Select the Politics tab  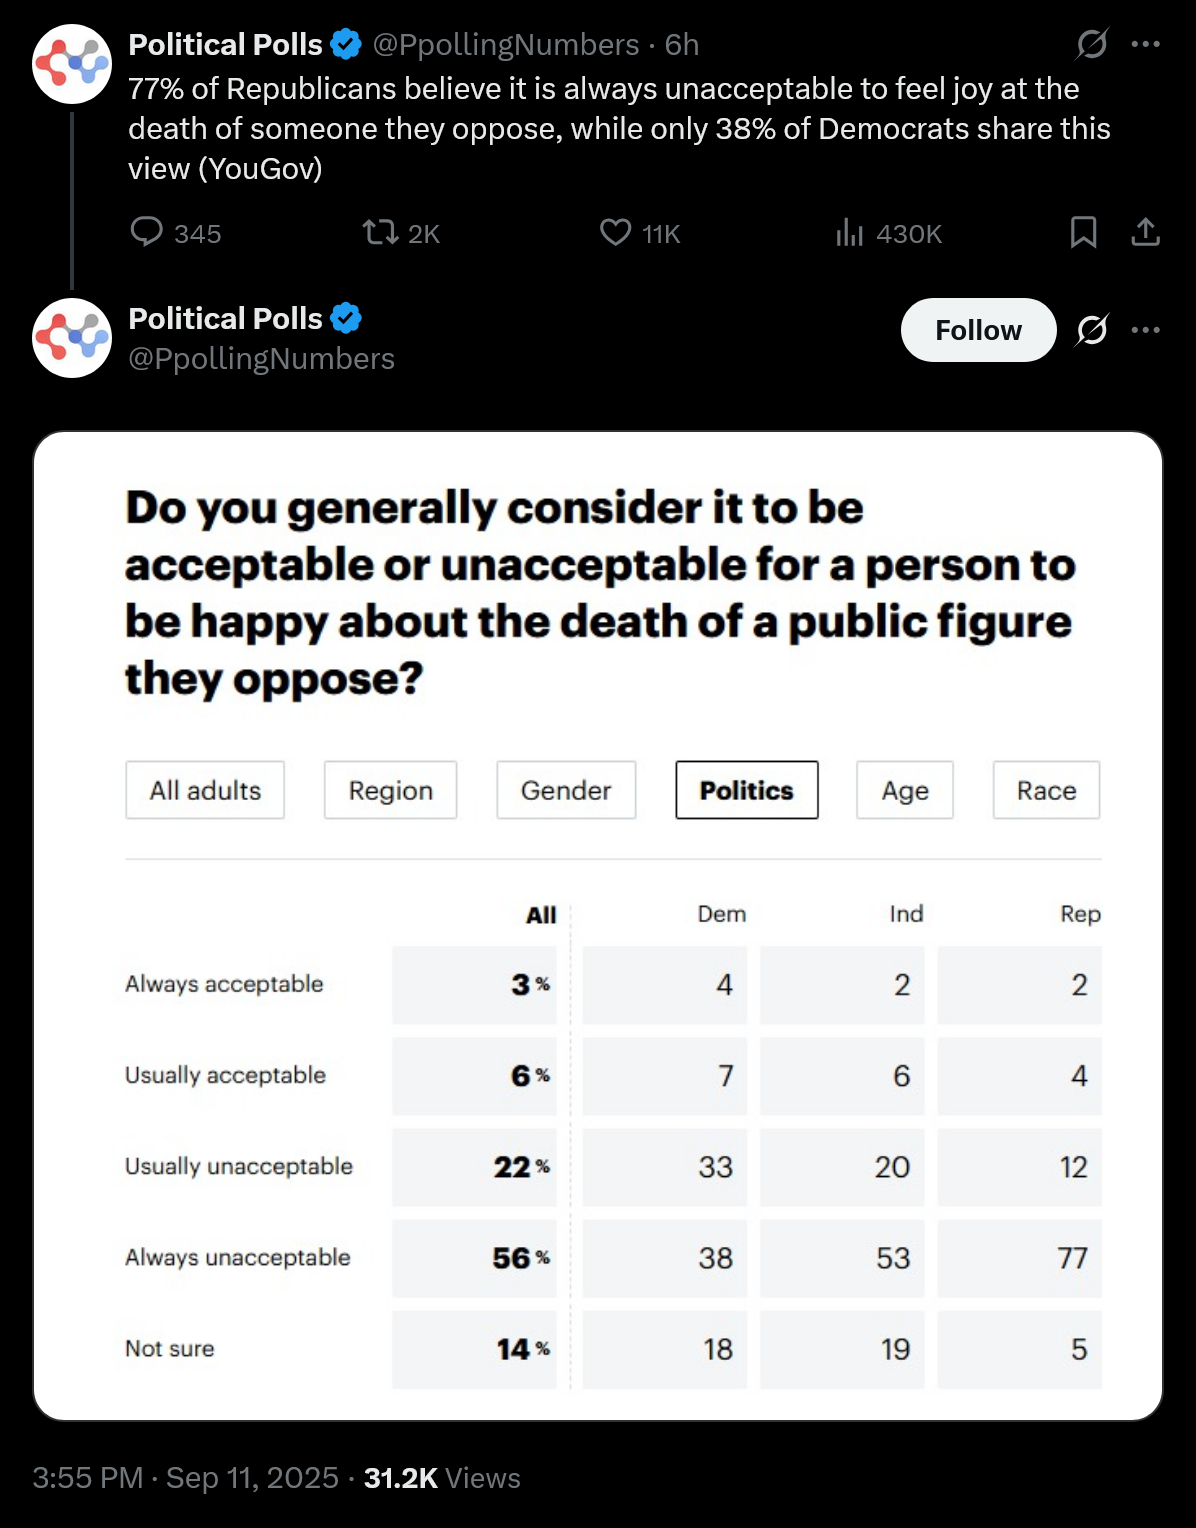click(747, 790)
